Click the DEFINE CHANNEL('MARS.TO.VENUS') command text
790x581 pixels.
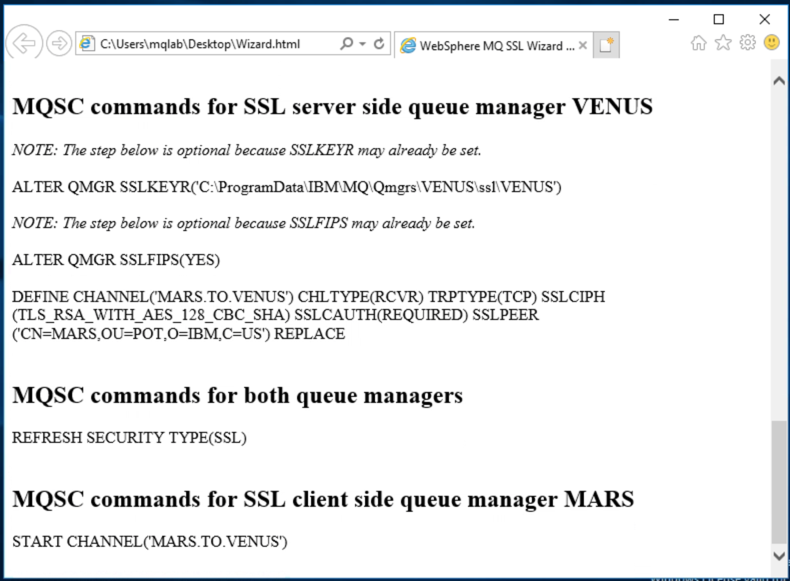click(x=308, y=315)
